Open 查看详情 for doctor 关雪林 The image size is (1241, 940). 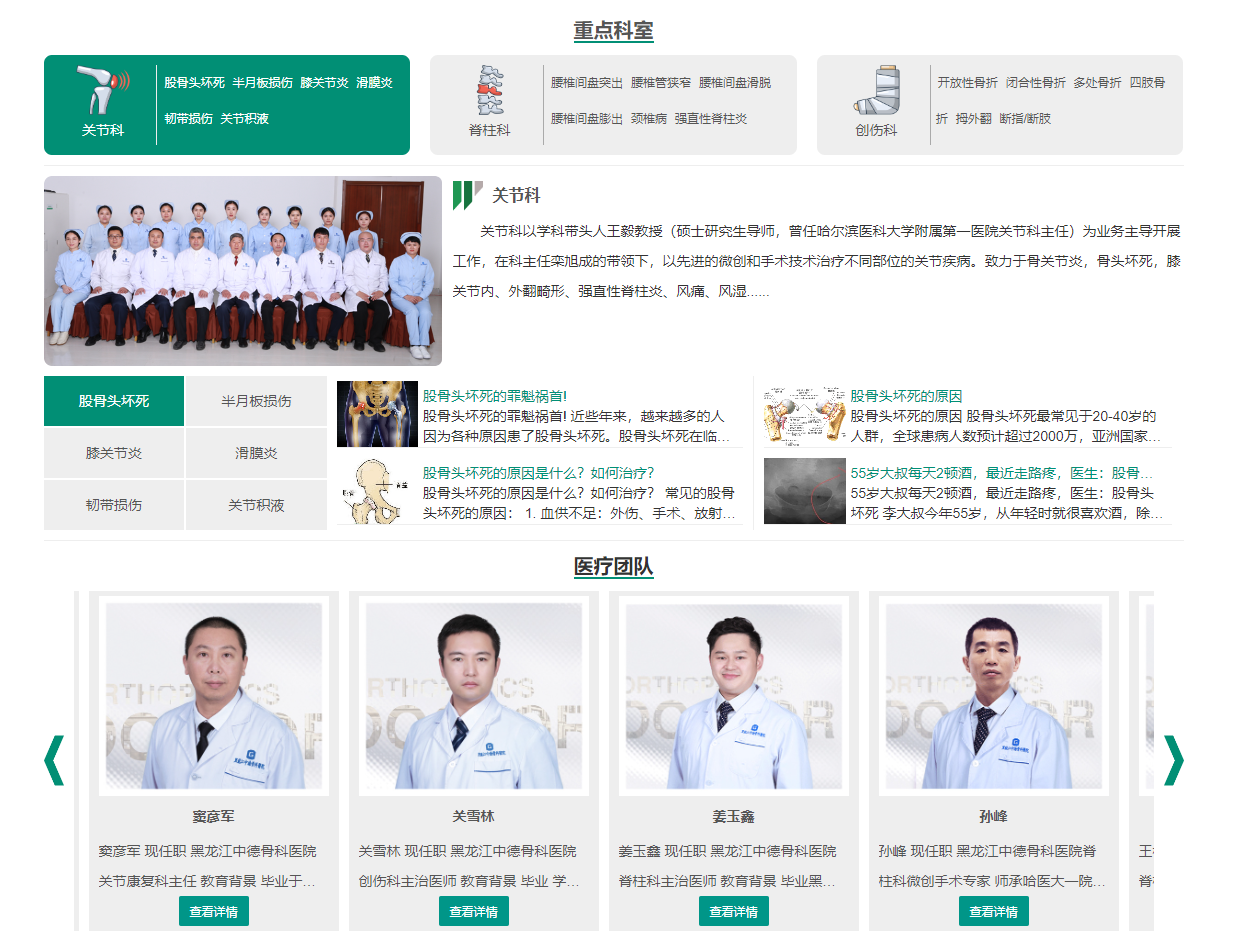click(474, 911)
